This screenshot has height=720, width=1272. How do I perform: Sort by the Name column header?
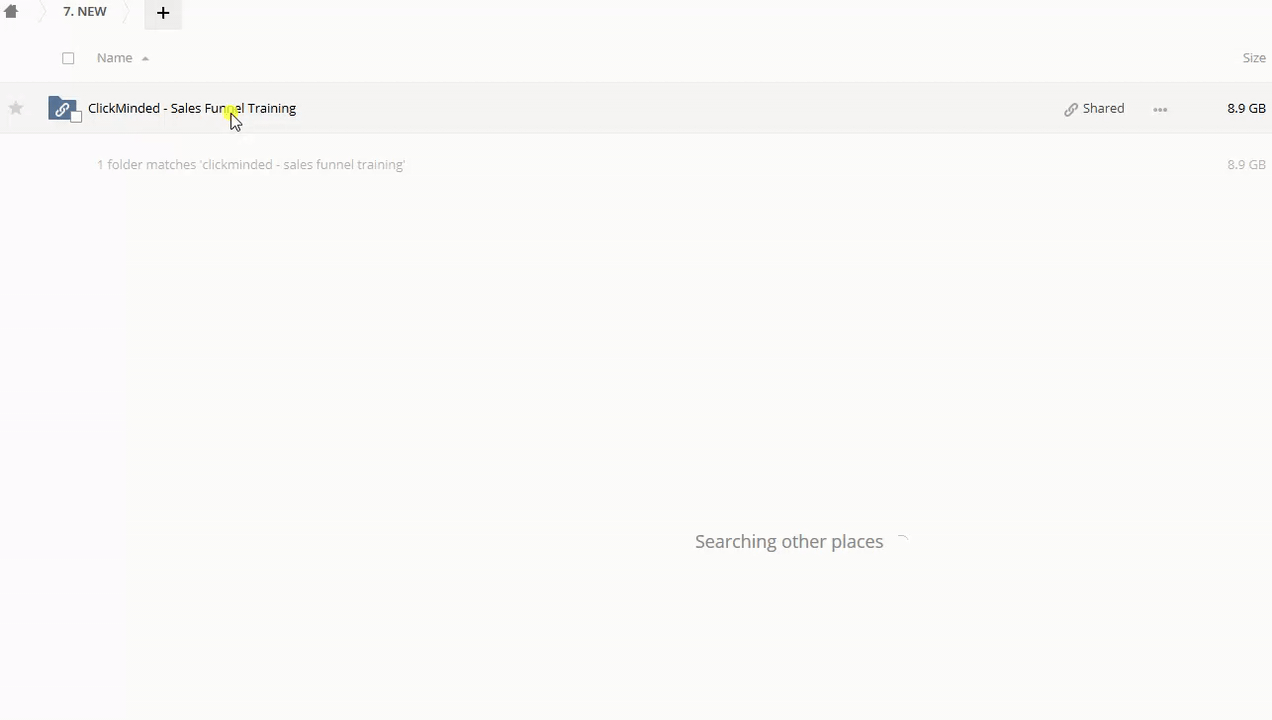[x=114, y=58]
